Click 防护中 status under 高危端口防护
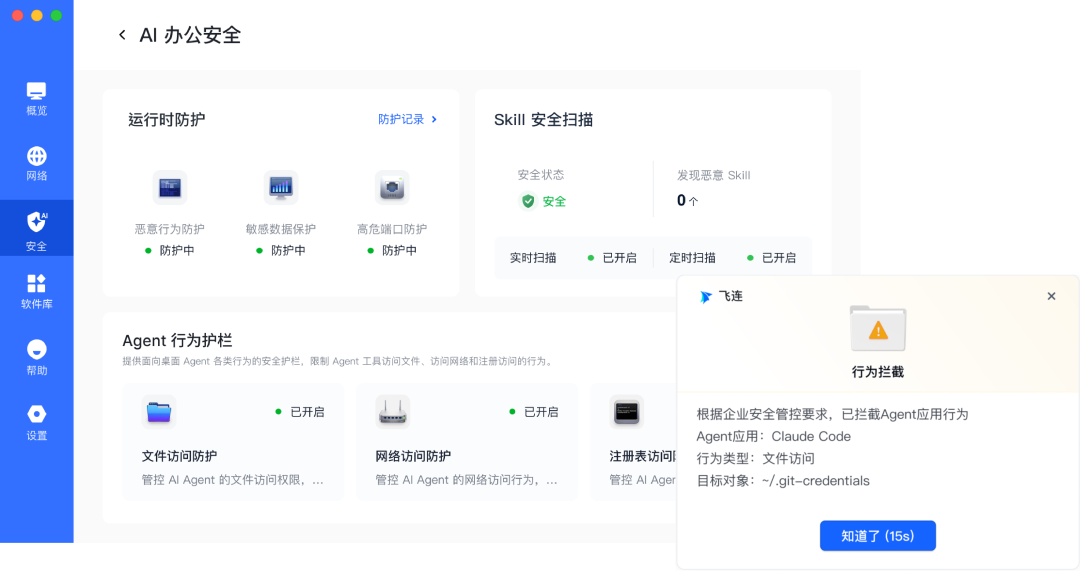 [392, 251]
